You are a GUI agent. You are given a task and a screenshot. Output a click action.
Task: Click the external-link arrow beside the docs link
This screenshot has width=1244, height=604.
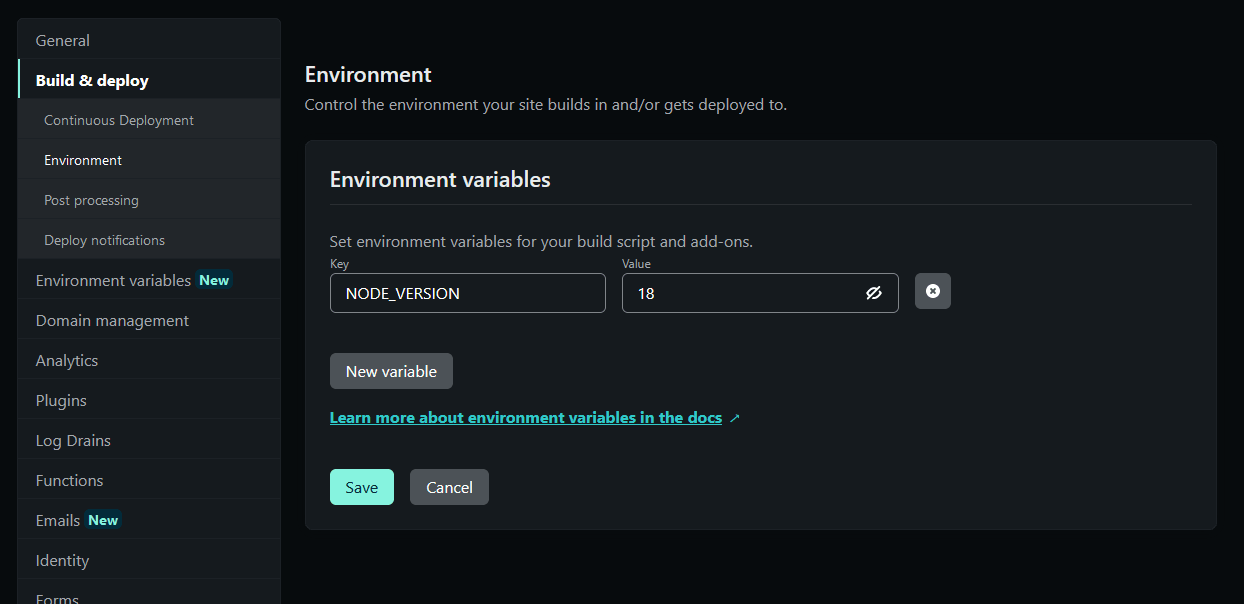tap(735, 417)
